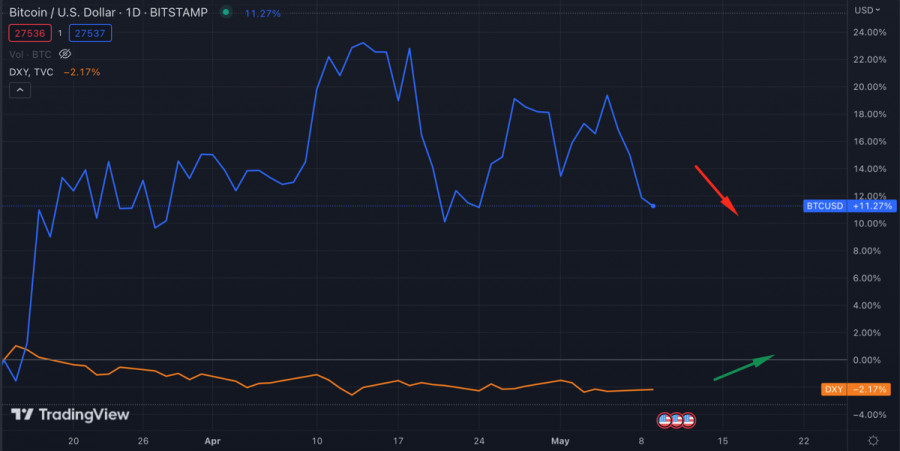The width and height of the screenshot is (900, 451).
Task: Click the blue buy price 27537 button
Action: [x=90, y=33]
